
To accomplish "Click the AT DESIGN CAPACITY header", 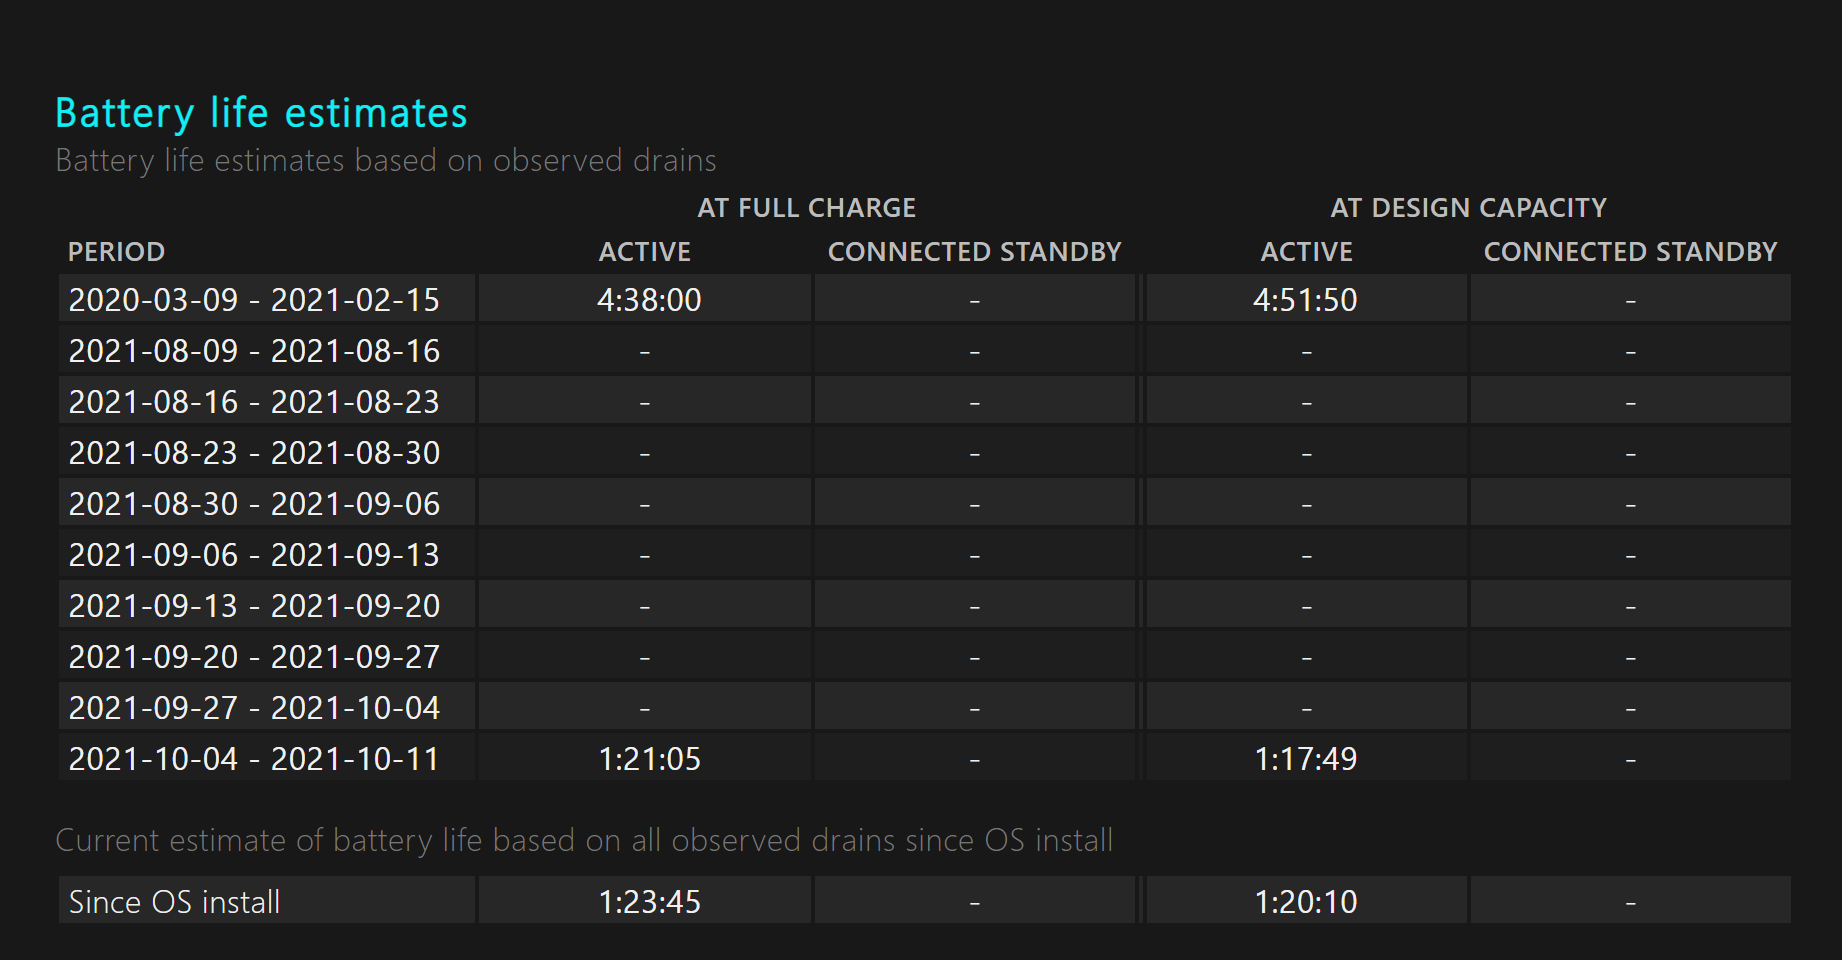I will pos(1468,208).
